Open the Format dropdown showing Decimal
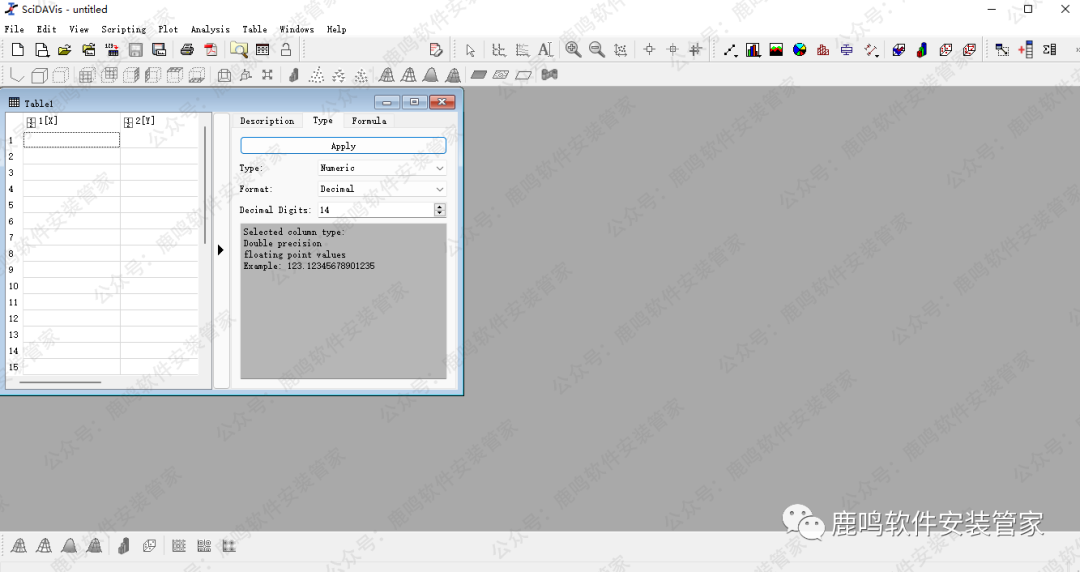Image resolution: width=1080 pixels, height=572 pixels. 382,189
